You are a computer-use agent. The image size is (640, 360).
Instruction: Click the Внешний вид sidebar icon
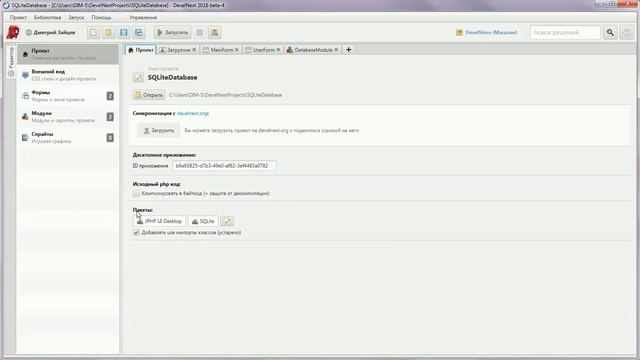coord(25,75)
